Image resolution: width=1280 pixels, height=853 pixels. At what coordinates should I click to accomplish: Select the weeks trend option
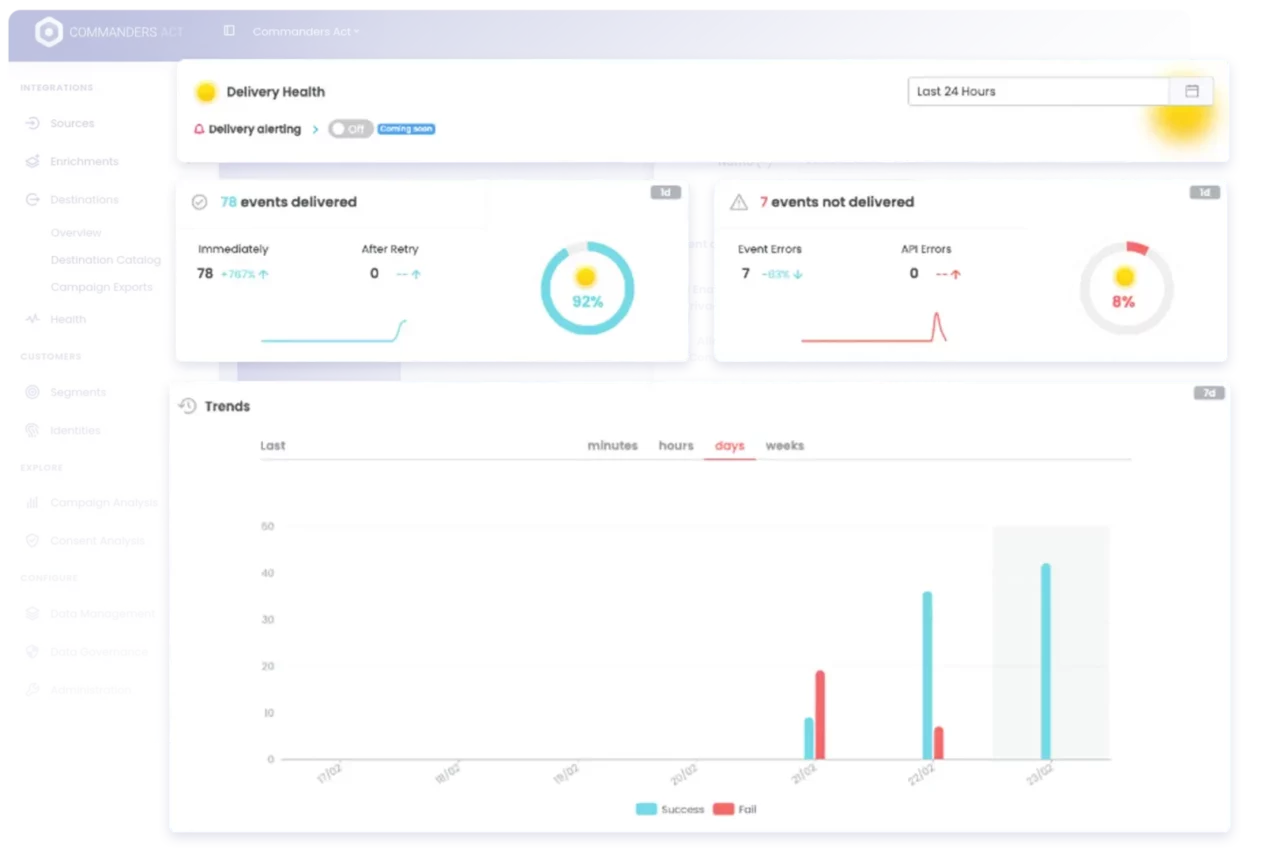point(784,446)
